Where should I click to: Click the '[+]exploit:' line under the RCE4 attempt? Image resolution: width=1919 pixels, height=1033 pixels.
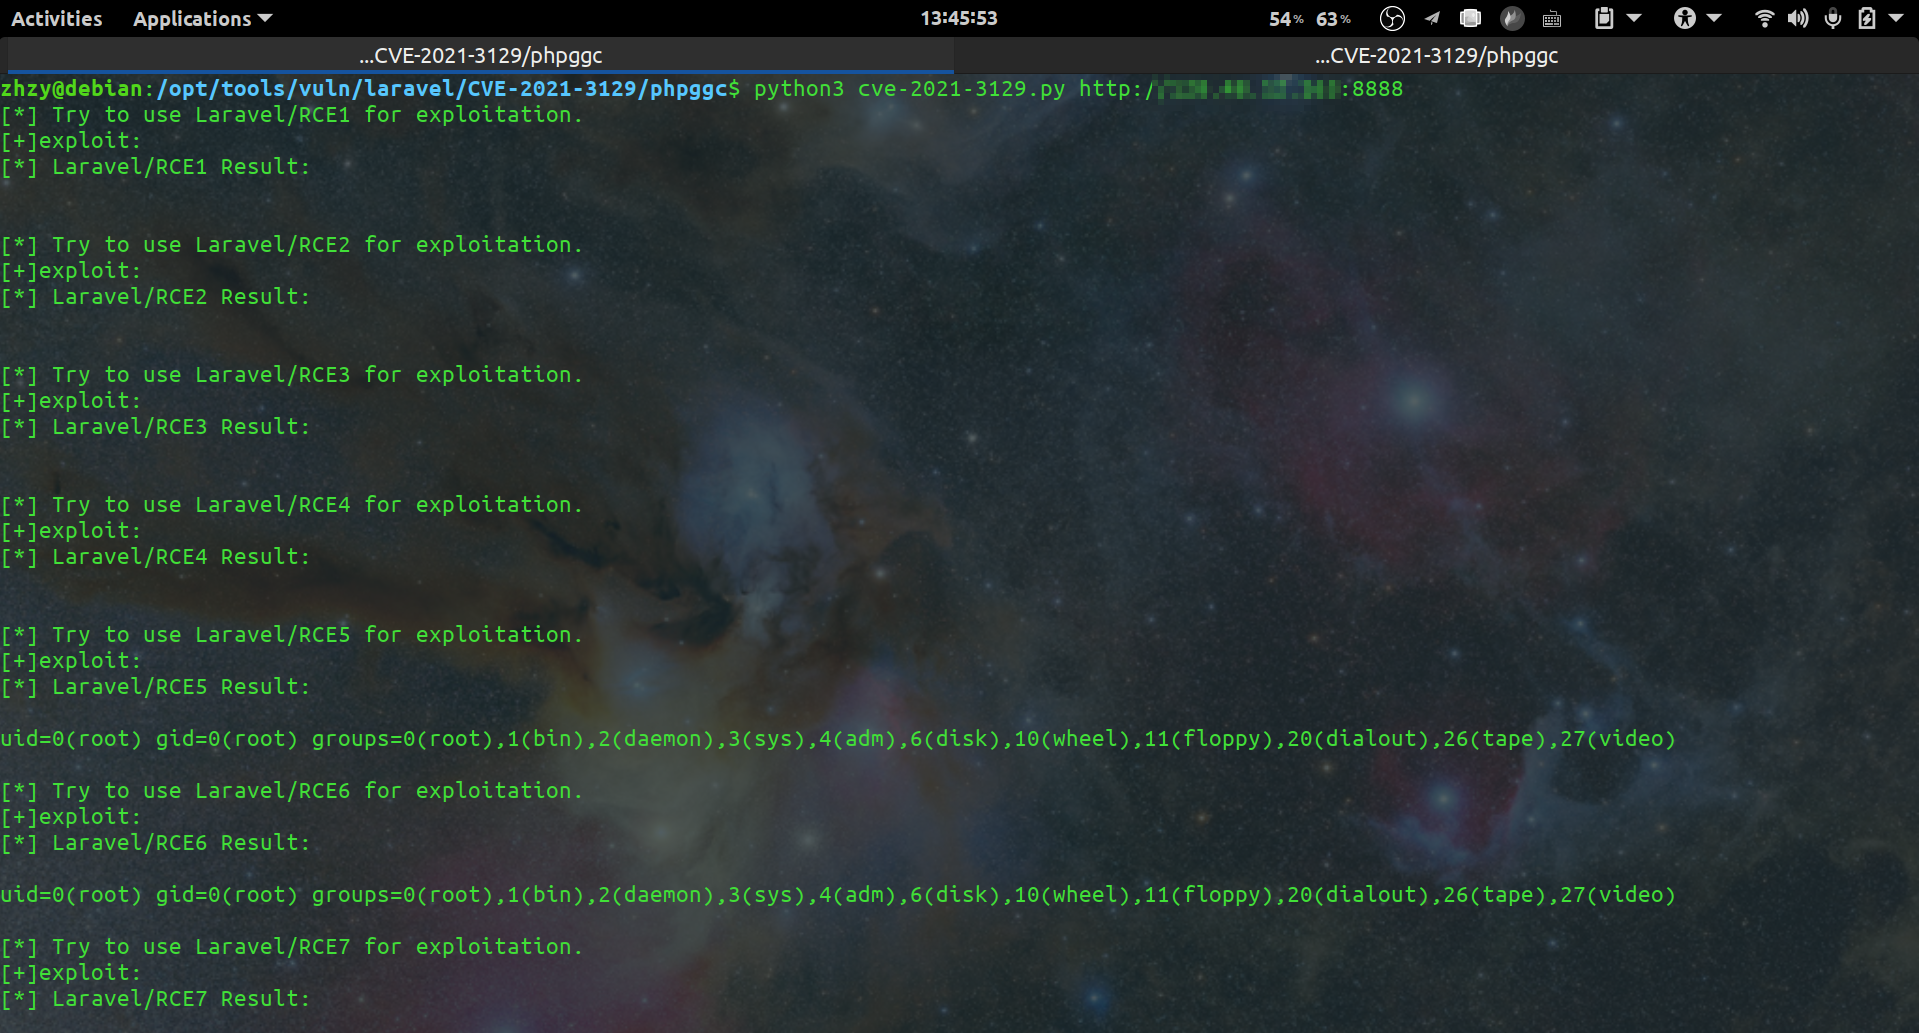point(71,531)
